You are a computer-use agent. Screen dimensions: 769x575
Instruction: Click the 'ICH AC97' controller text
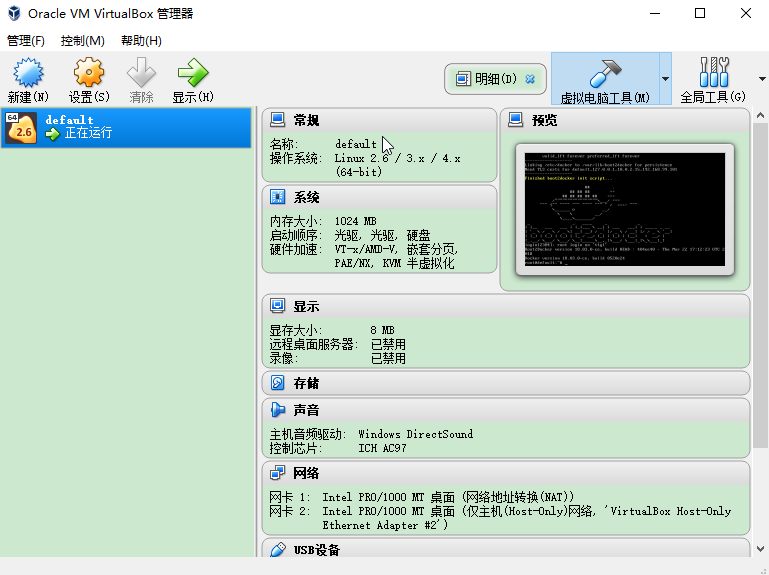[x=383, y=448]
